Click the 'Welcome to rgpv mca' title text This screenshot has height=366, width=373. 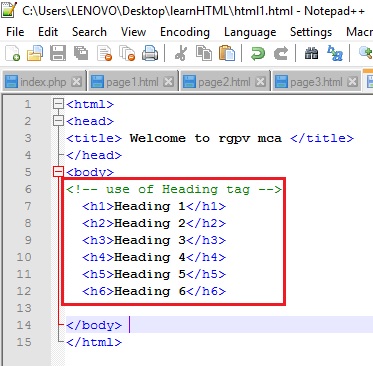click(x=206, y=138)
